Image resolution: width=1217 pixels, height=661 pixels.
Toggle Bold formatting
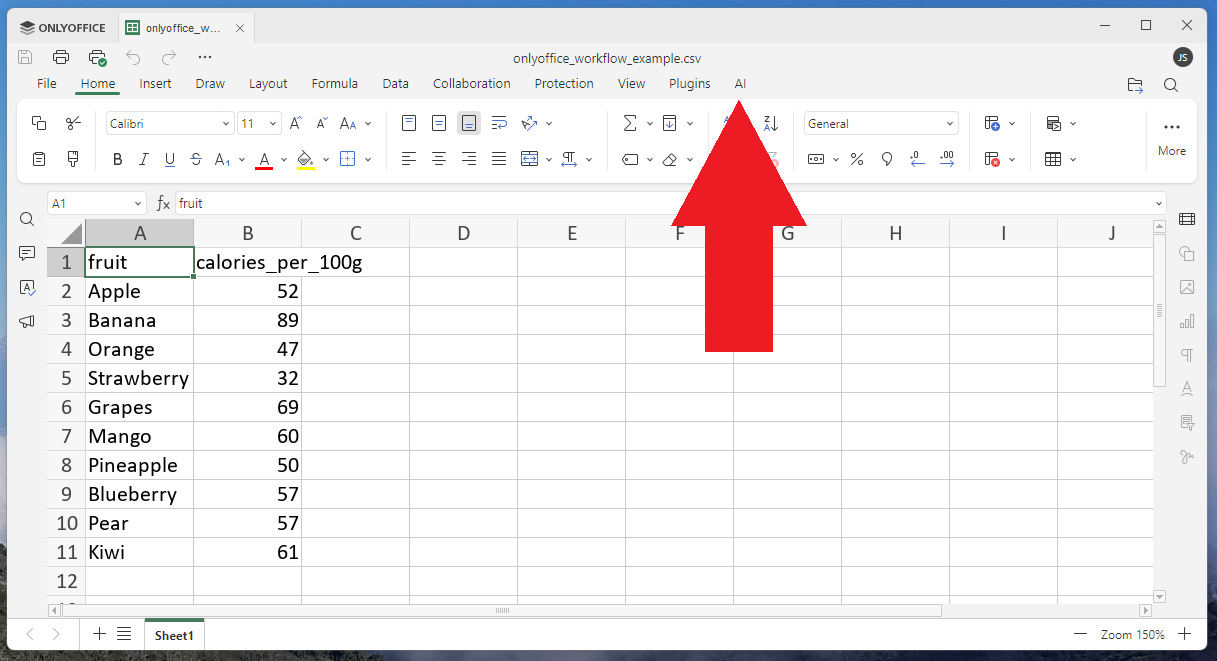point(117,159)
